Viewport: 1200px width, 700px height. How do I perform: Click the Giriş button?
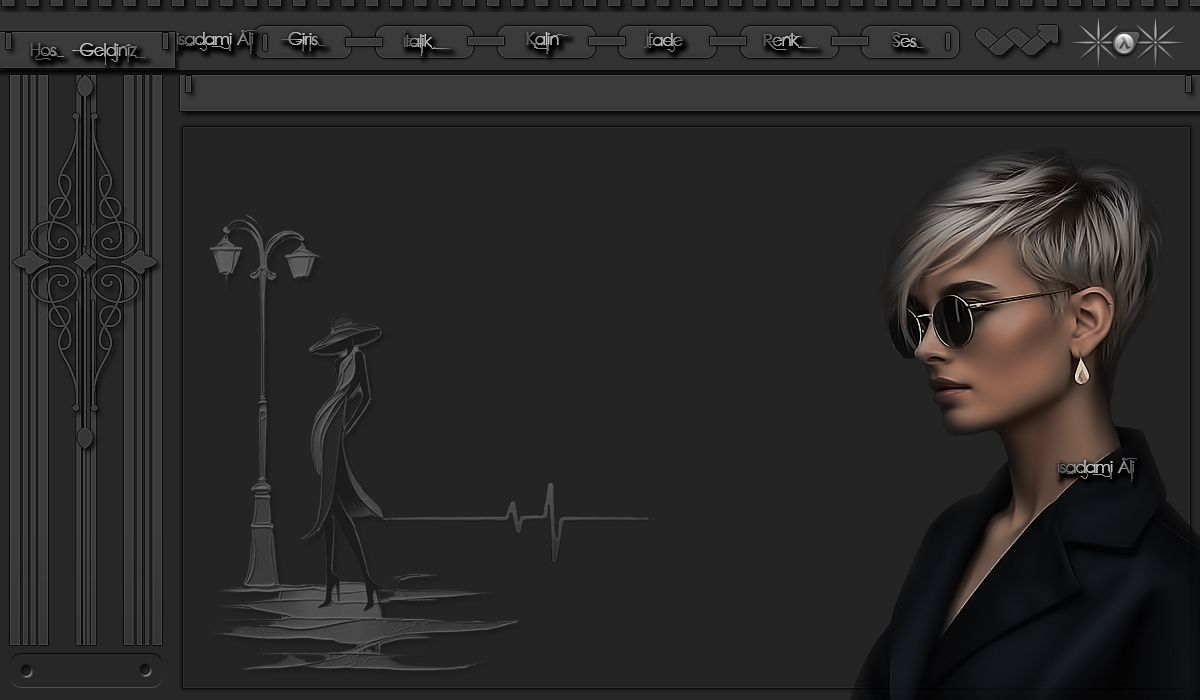[x=303, y=42]
